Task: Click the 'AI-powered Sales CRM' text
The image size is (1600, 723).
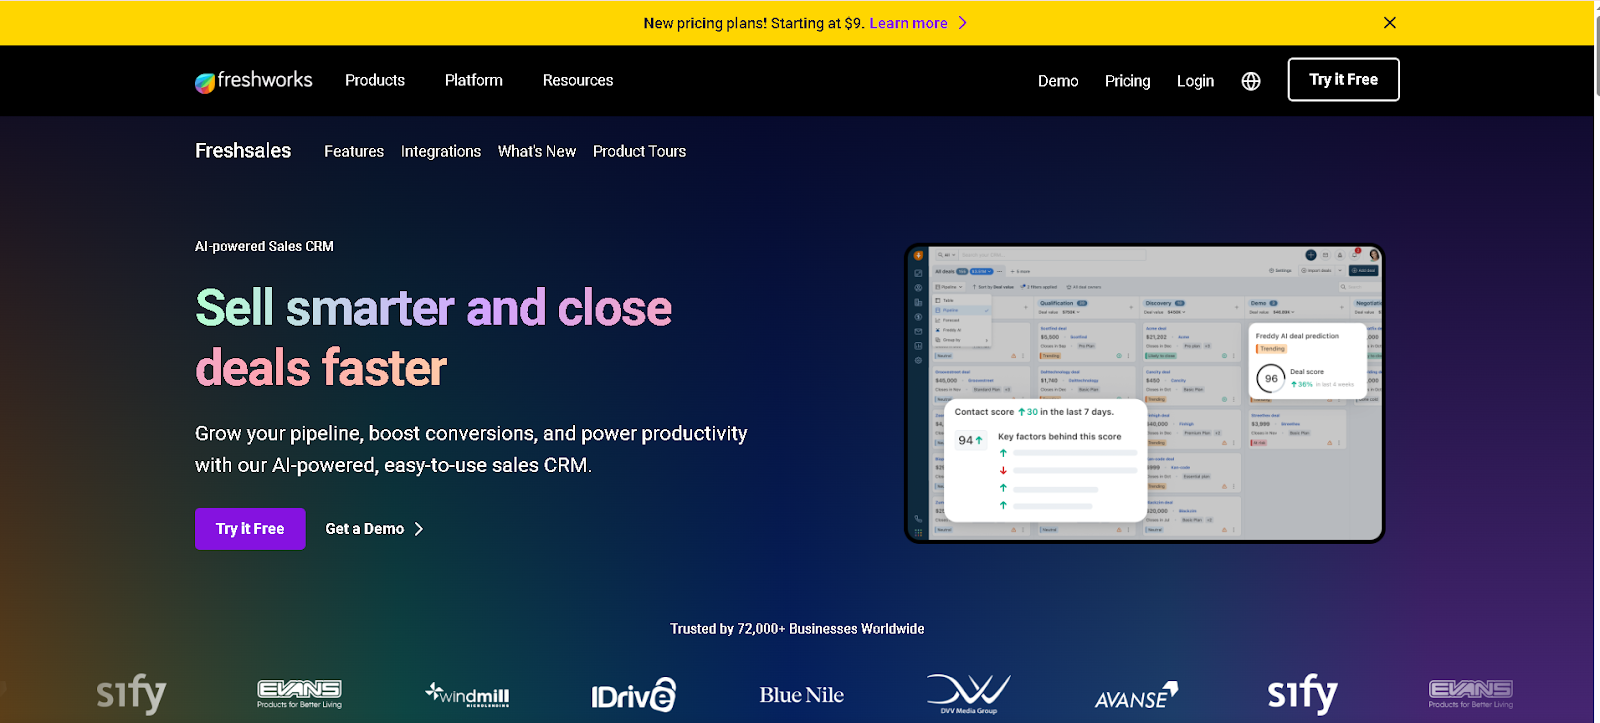Action: (264, 246)
